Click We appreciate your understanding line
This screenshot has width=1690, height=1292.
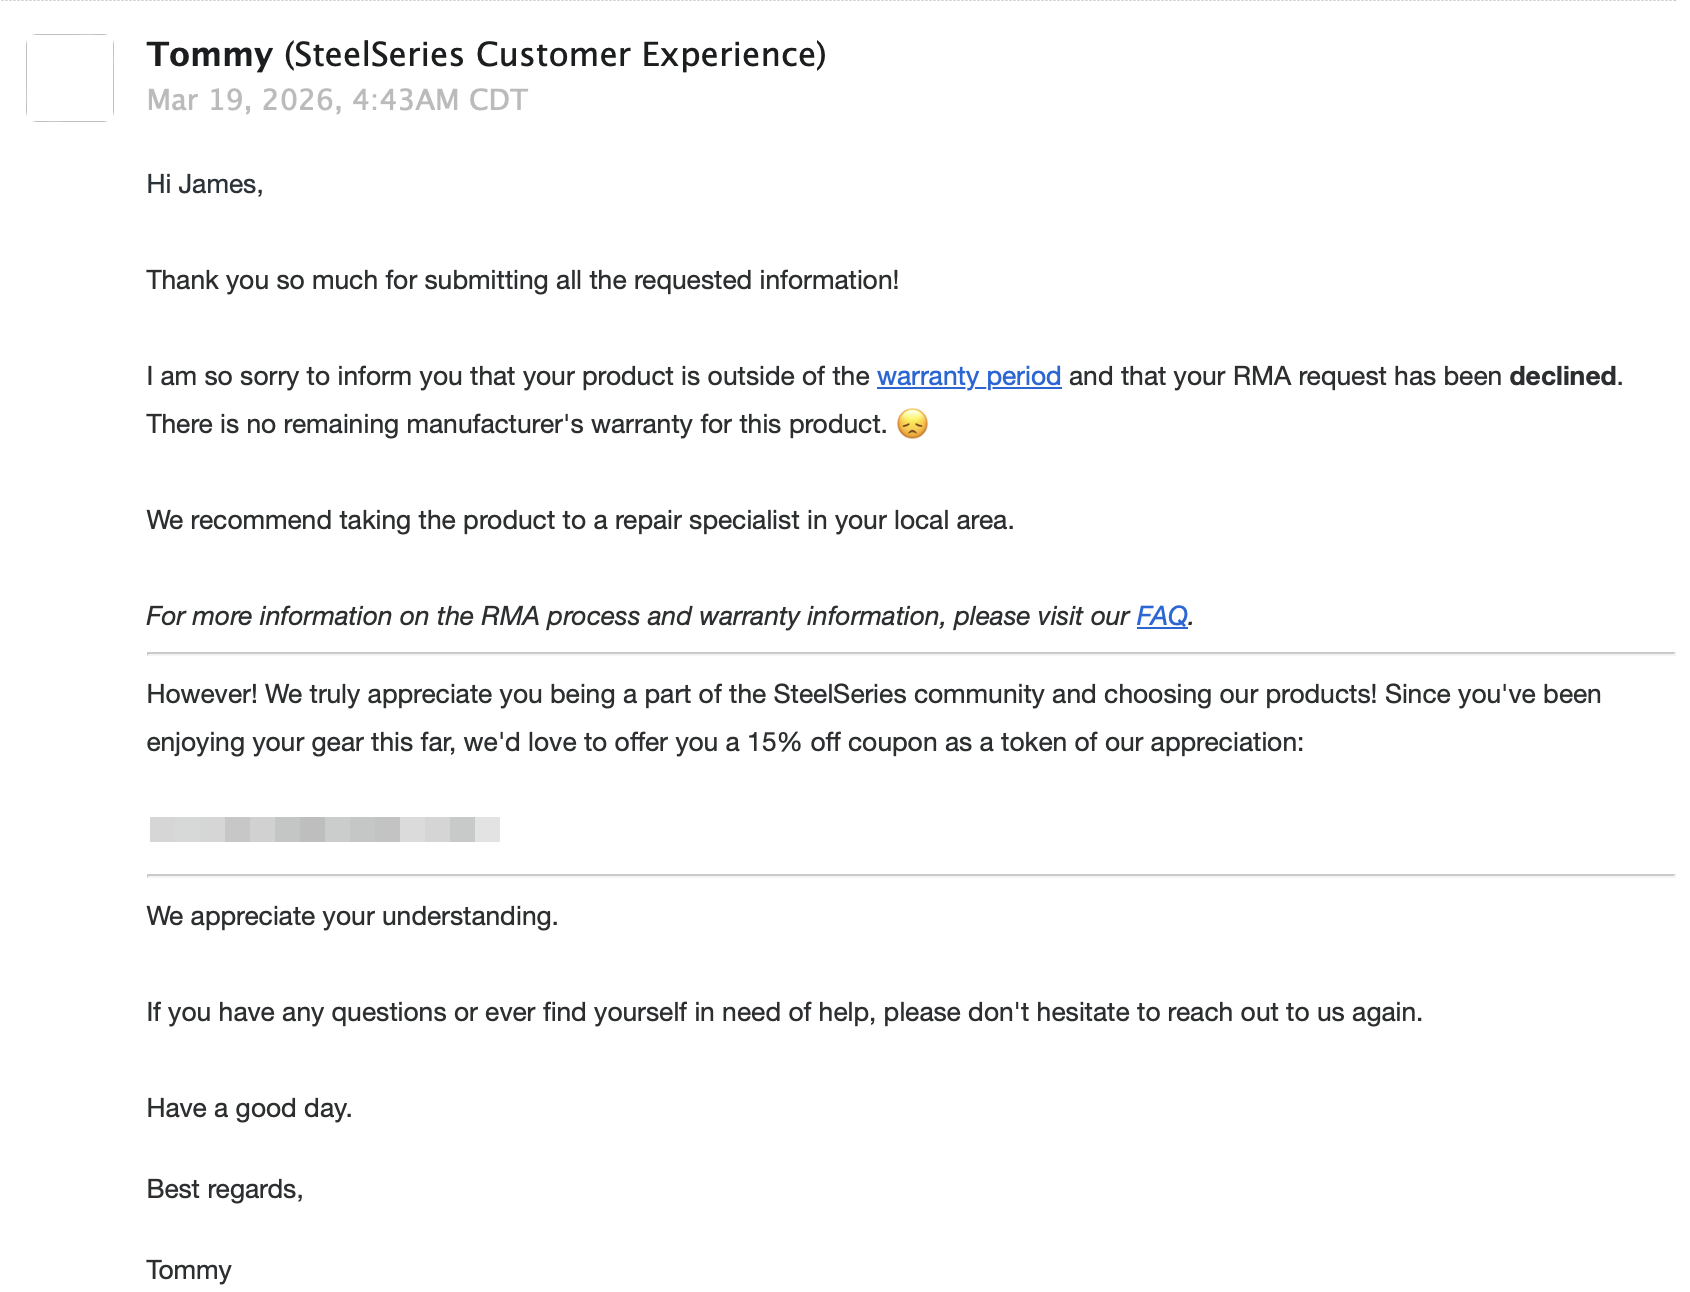click(352, 916)
